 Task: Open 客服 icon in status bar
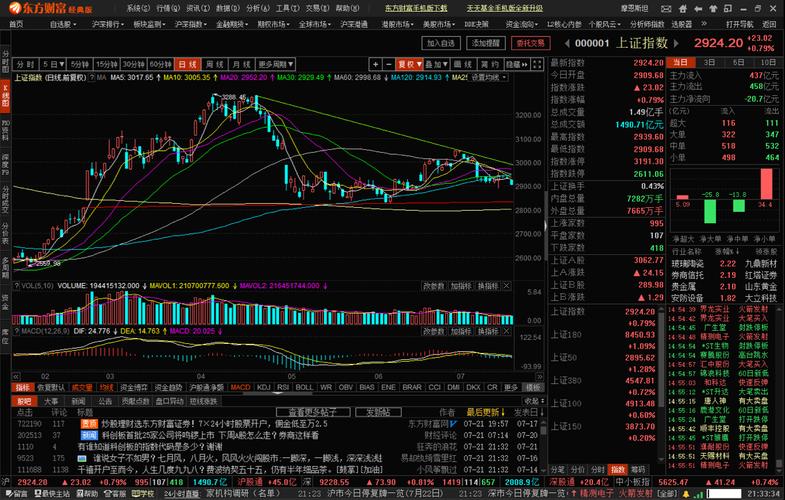pyautogui.click(x=115, y=494)
